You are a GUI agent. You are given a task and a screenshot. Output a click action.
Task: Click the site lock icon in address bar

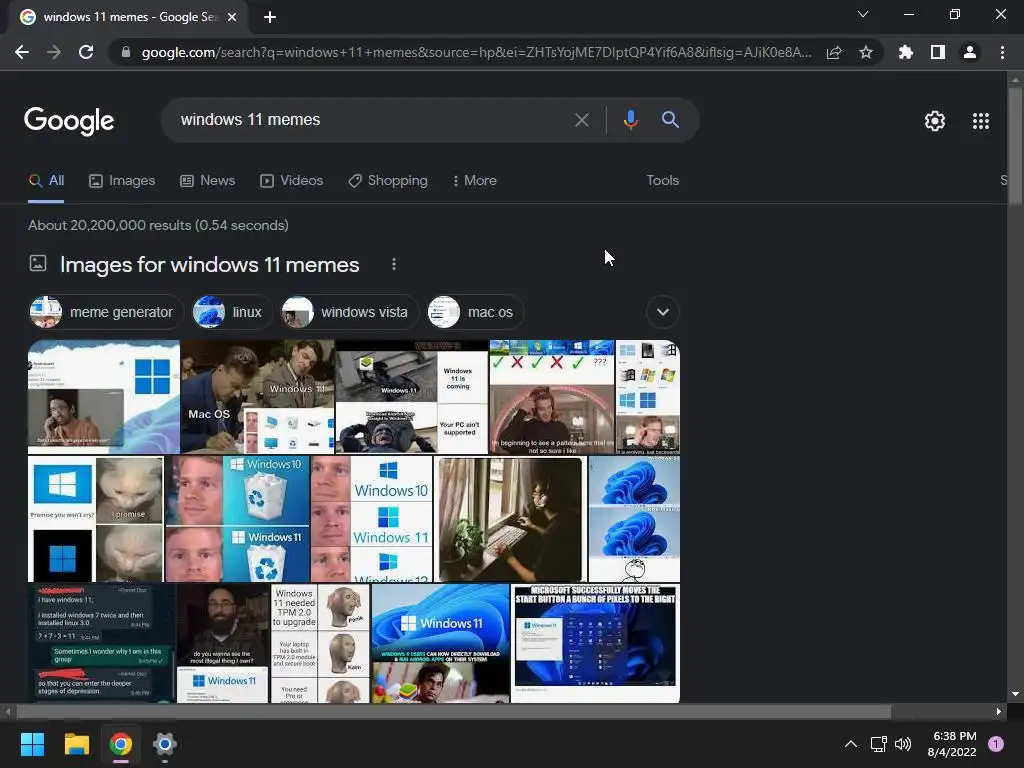[x=126, y=52]
